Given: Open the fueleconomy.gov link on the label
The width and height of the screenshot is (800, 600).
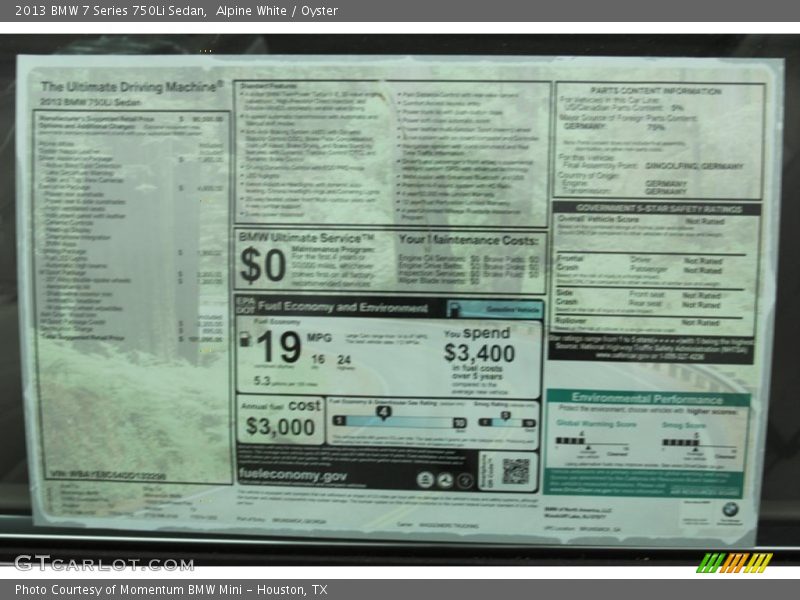Looking at the screenshot, I should click(293, 476).
